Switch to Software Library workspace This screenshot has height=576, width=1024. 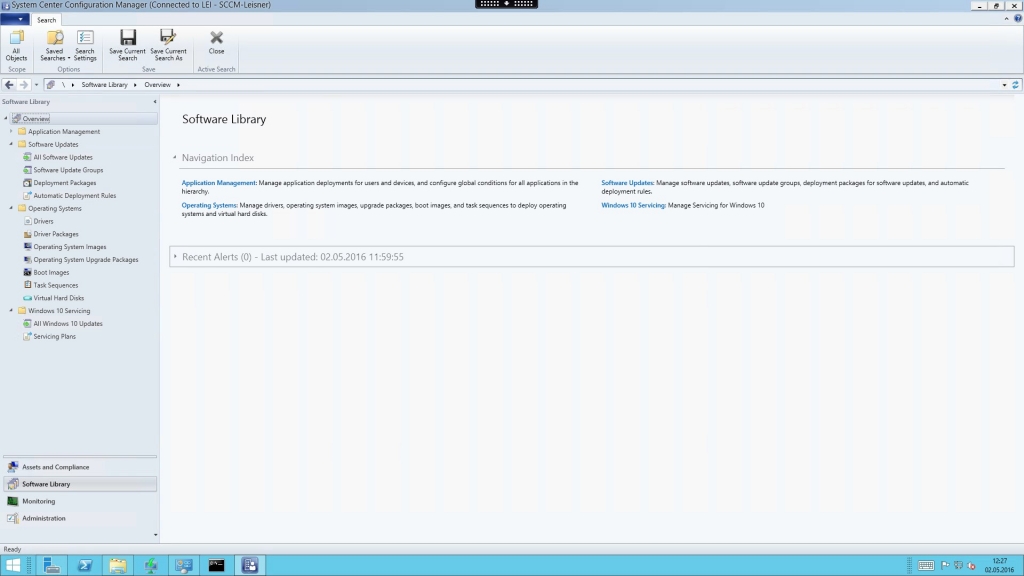[x=80, y=484]
